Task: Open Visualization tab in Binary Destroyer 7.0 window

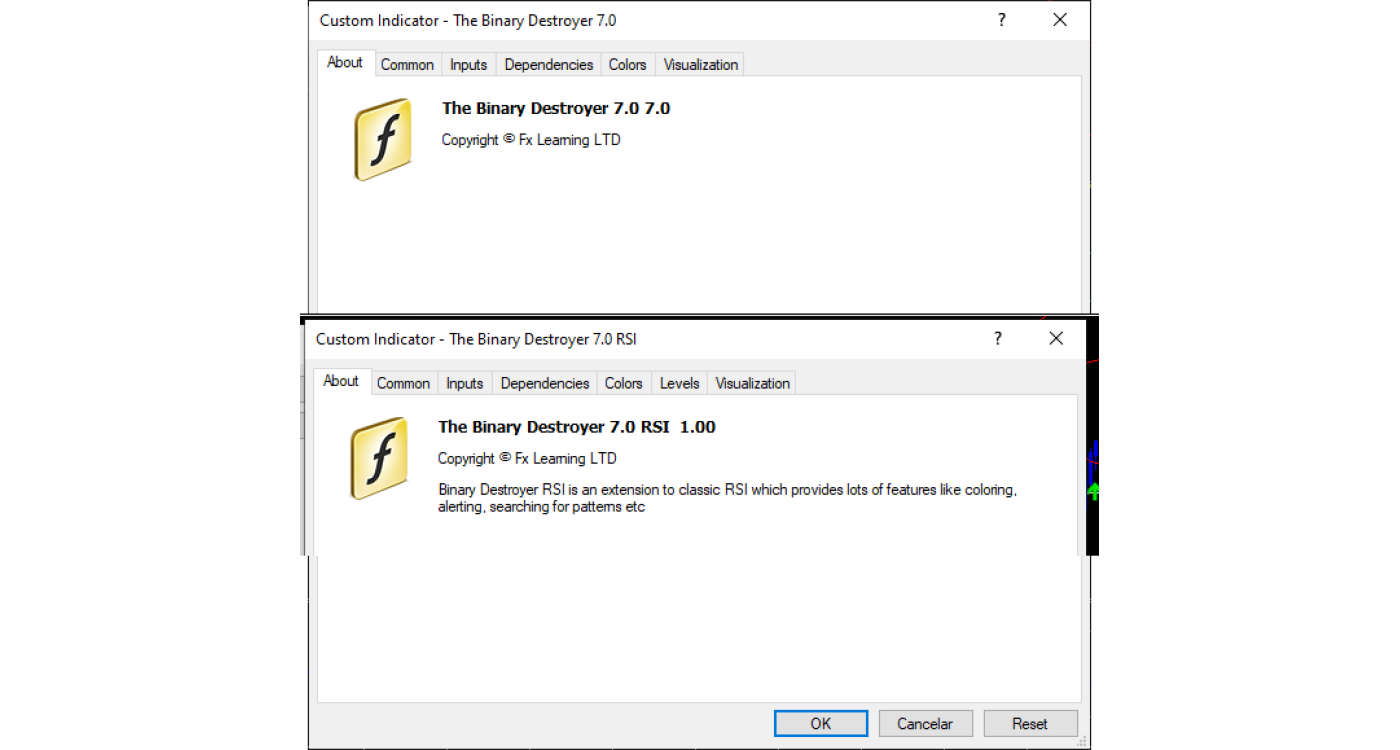Action: point(701,65)
